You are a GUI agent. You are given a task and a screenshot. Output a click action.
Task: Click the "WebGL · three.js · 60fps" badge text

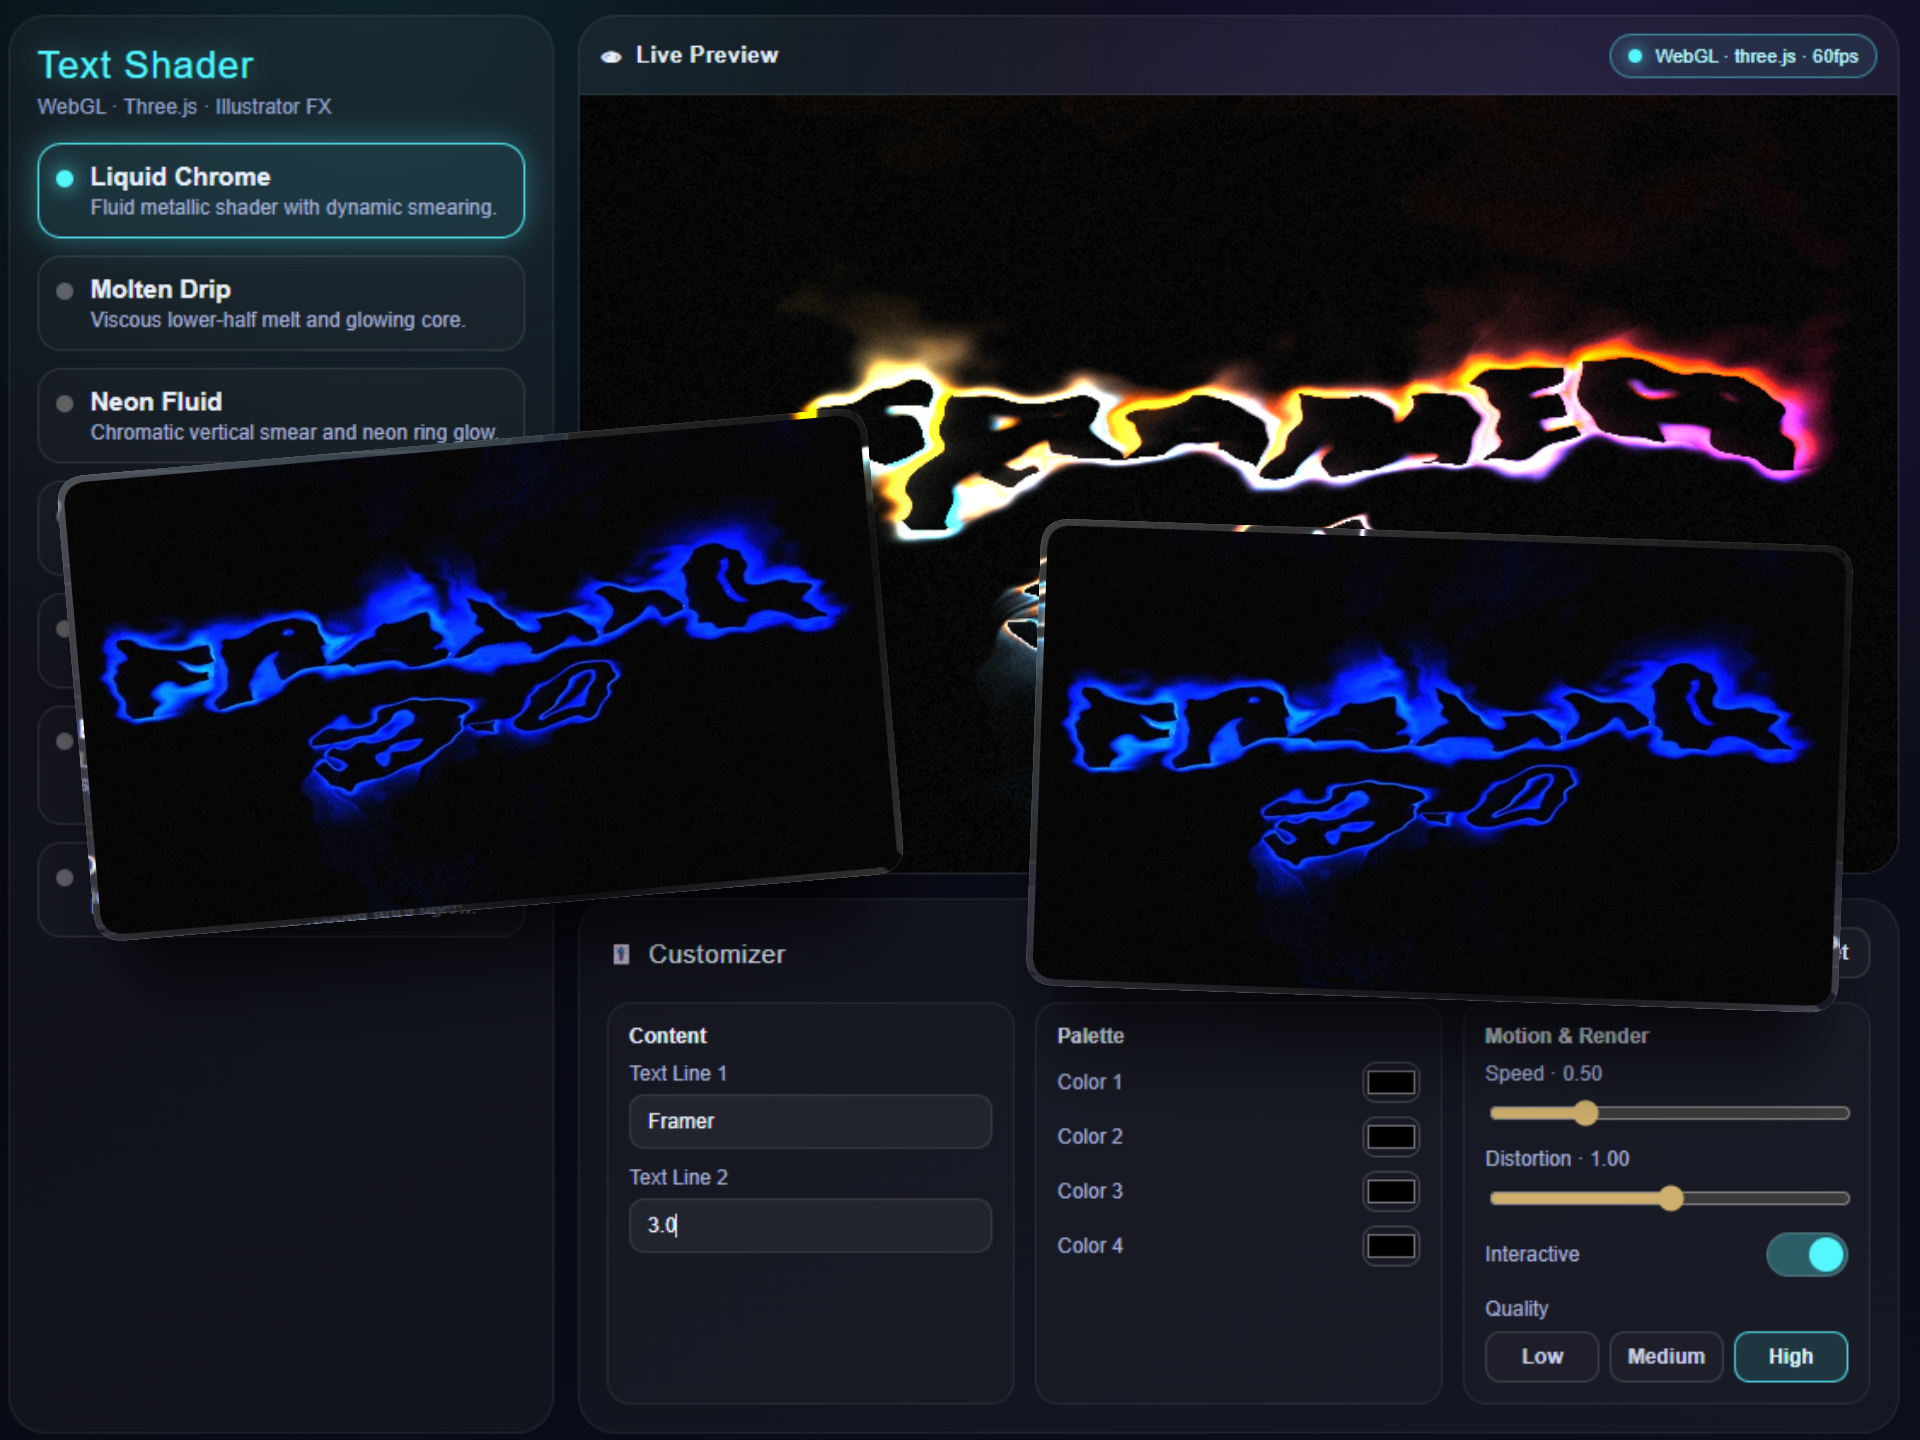1756,56
